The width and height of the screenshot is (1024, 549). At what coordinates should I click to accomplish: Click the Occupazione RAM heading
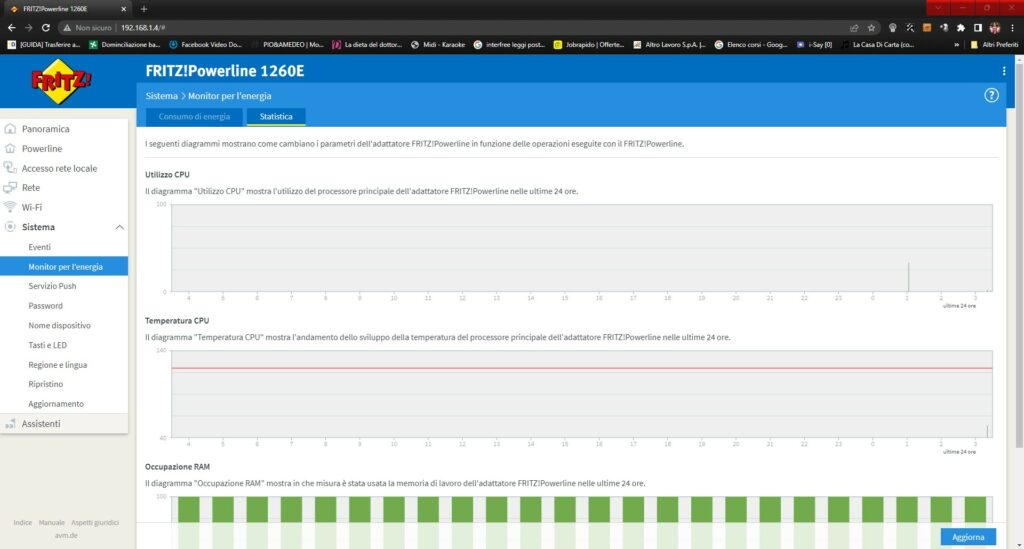(177, 467)
